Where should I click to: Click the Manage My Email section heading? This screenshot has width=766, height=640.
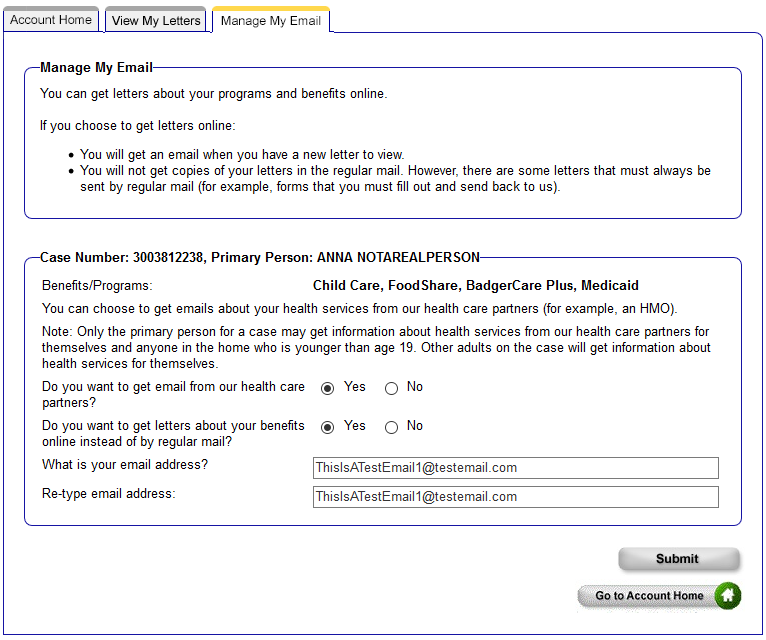[96, 68]
